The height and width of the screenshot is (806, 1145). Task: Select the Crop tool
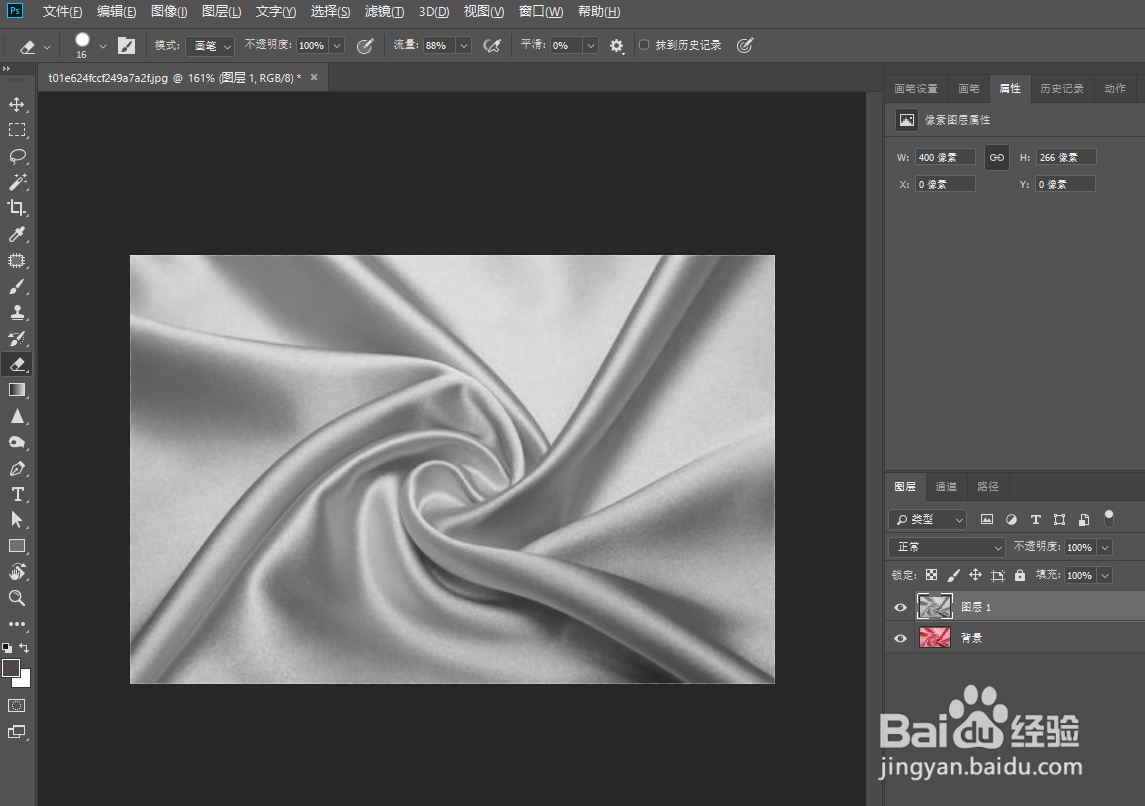17,208
